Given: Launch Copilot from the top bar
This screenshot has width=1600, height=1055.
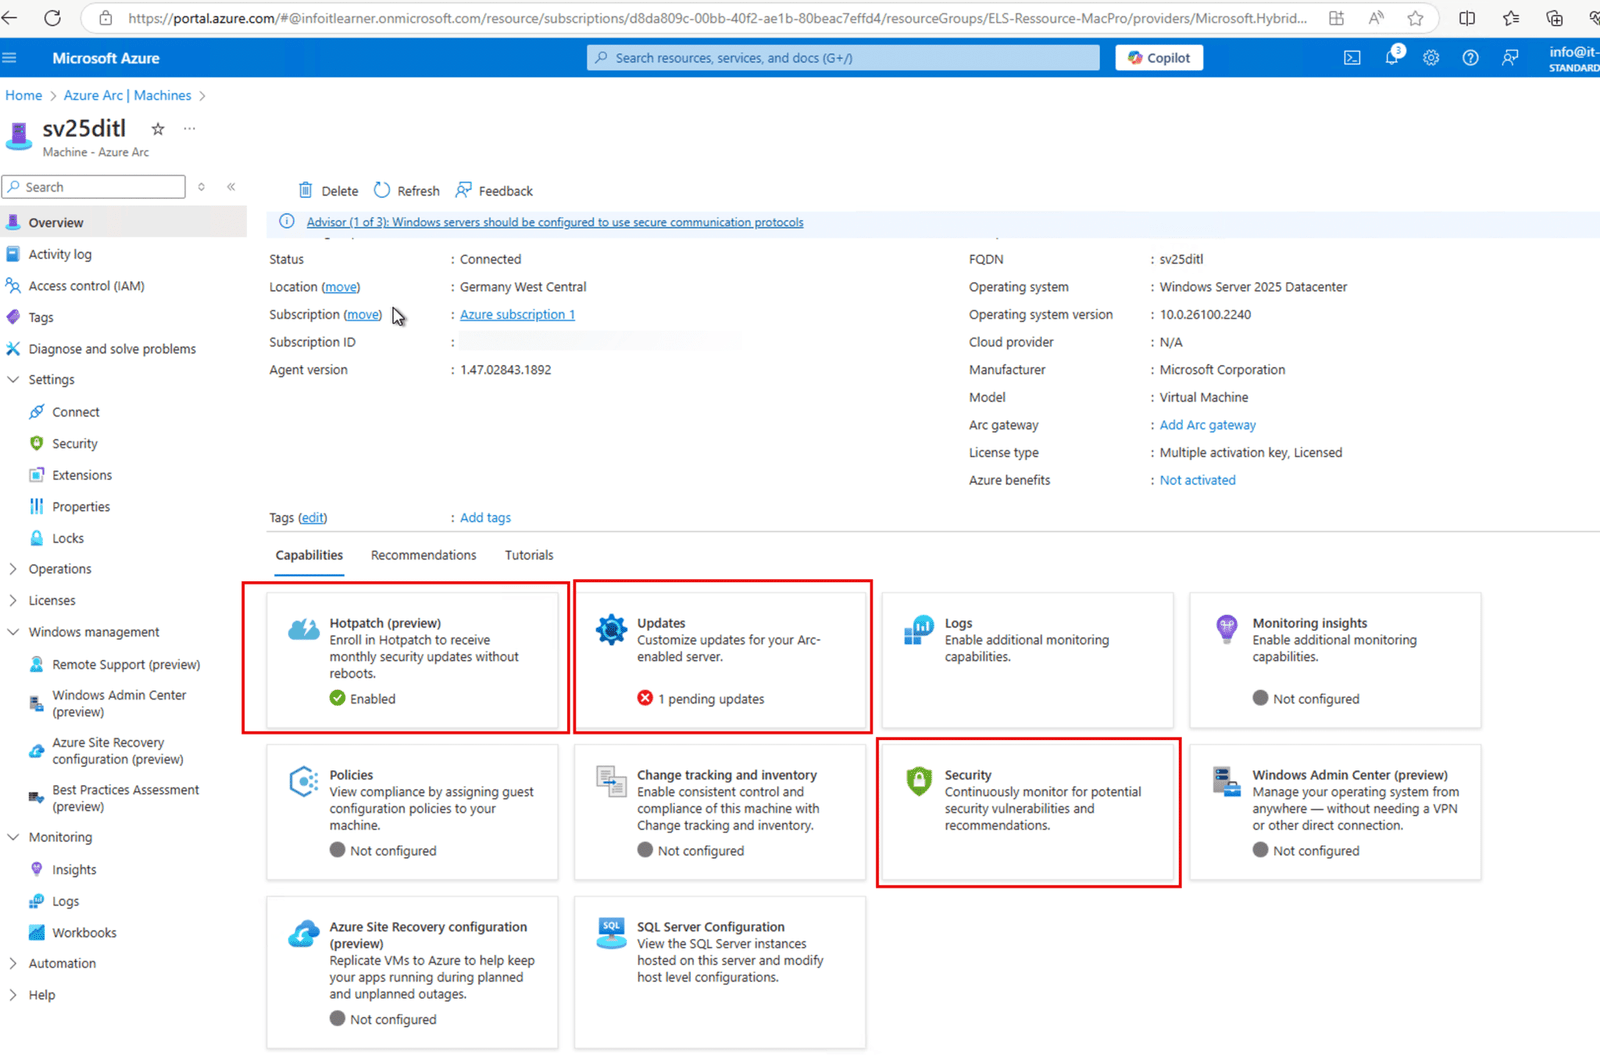Looking at the screenshot, I should tap(1158, 57).
